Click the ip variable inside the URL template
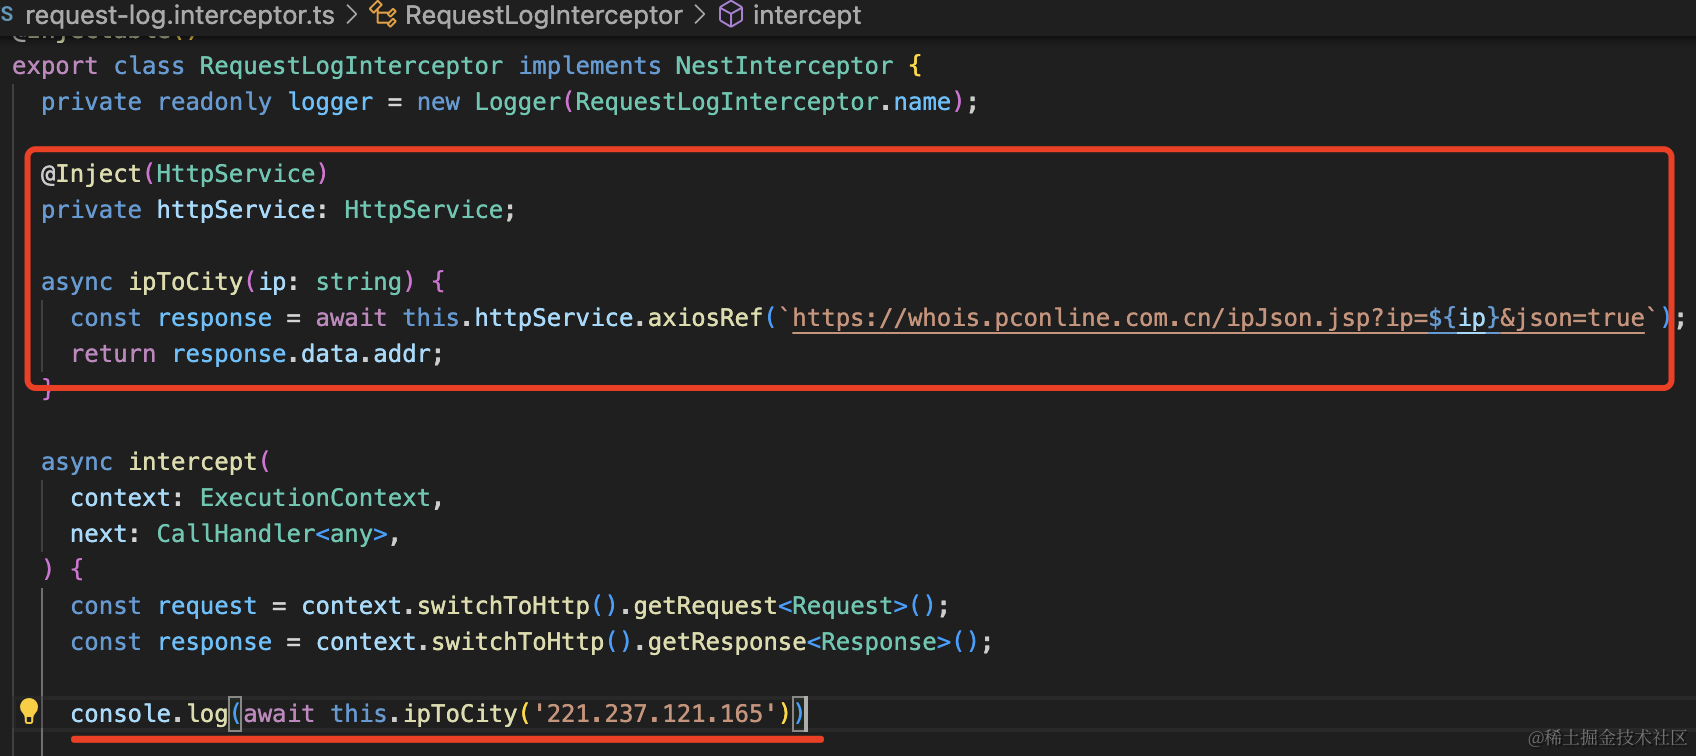Viewport: 1696px width, 756px height. [x=1471, y=318]
